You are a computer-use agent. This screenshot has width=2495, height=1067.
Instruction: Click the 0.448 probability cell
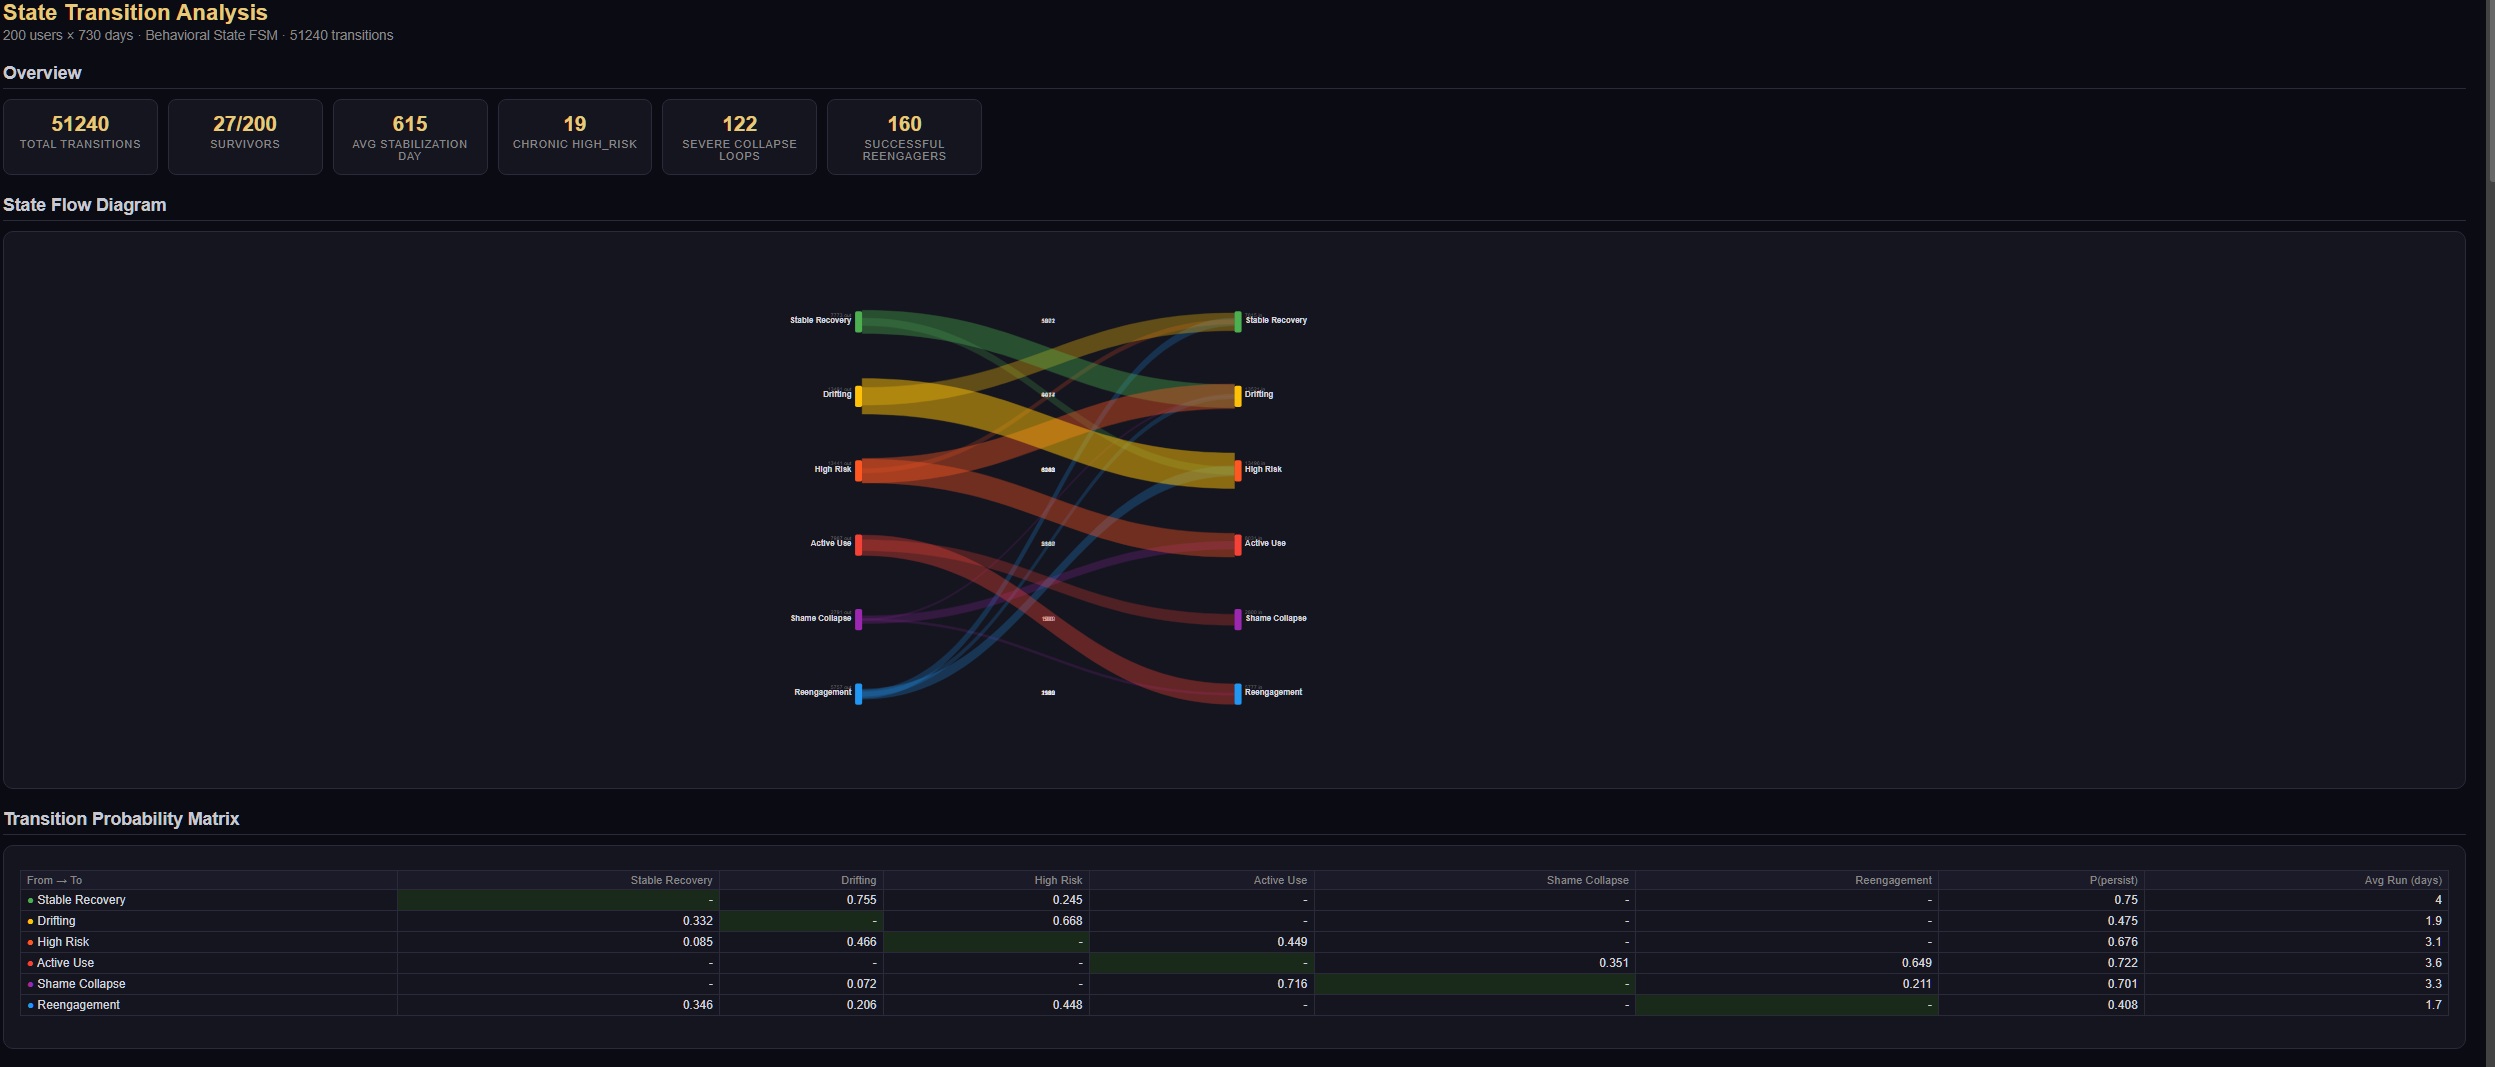coord(986,1005)
